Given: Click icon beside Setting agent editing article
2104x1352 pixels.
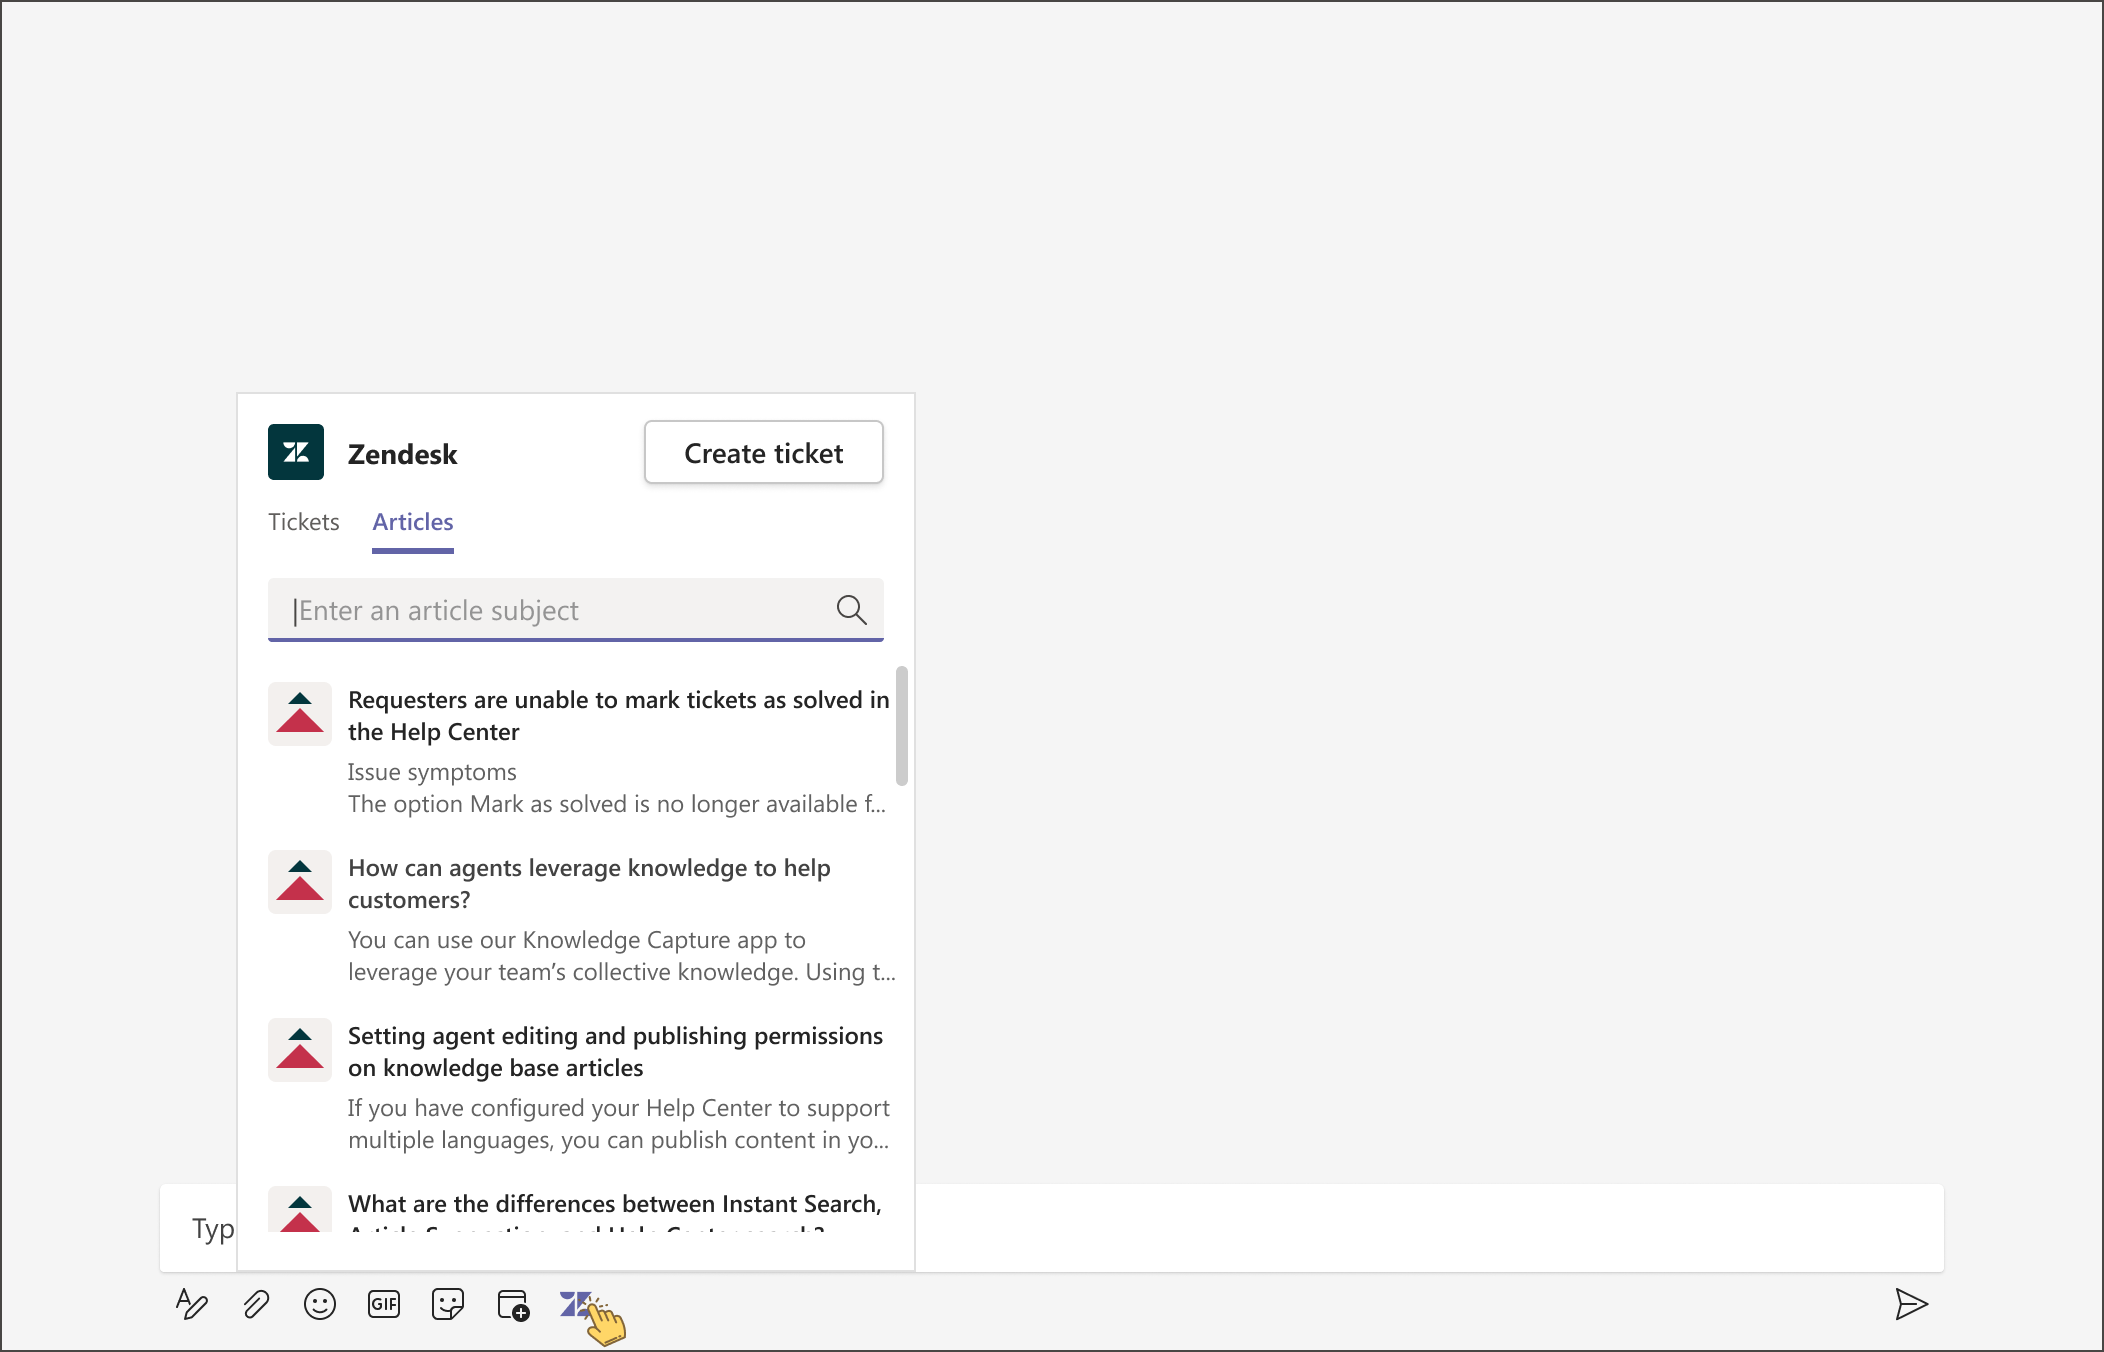Looking at the screenshot, I should click(x=300, y=1050).
